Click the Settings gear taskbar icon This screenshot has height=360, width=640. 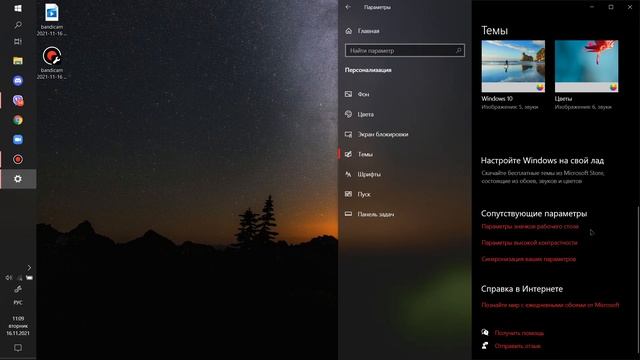tap(18, 179)
